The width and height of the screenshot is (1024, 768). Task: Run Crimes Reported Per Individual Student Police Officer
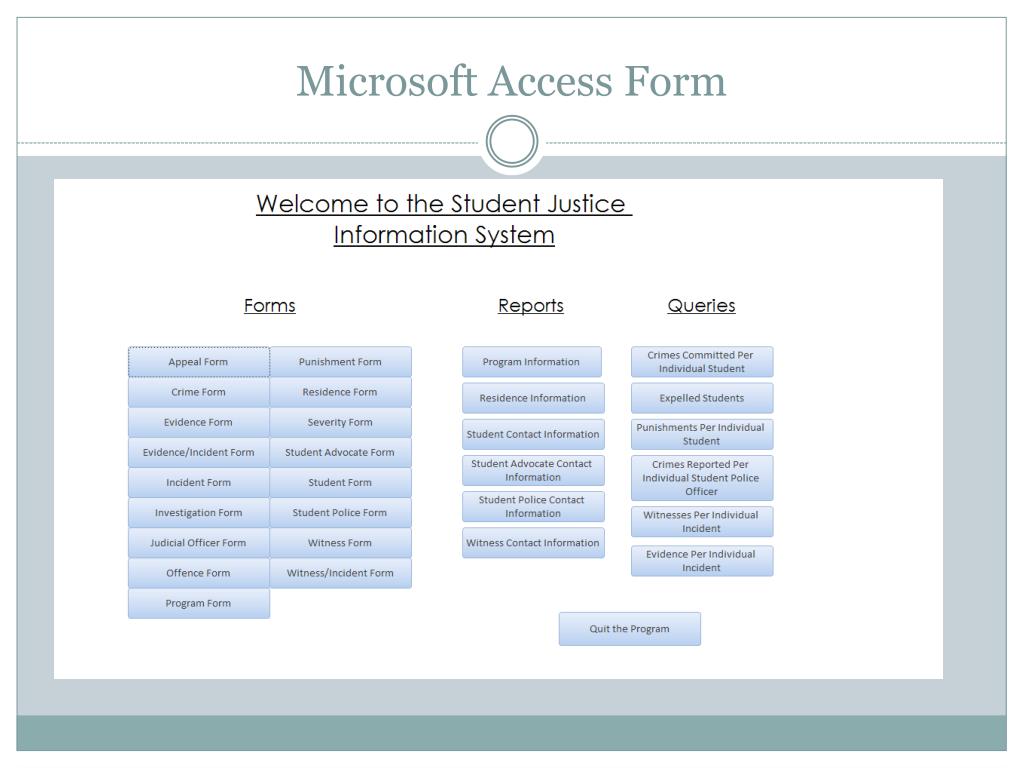701,478
